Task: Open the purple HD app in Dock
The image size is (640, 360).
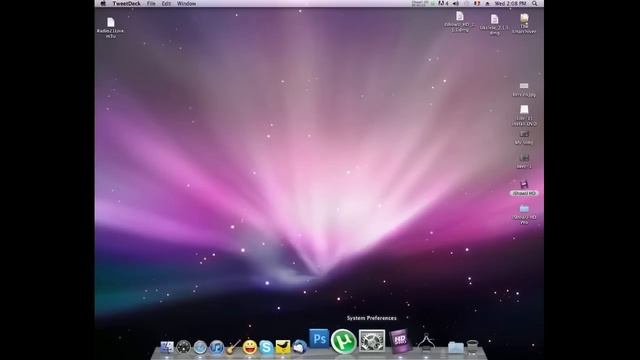Action: (x=400, y=341)
